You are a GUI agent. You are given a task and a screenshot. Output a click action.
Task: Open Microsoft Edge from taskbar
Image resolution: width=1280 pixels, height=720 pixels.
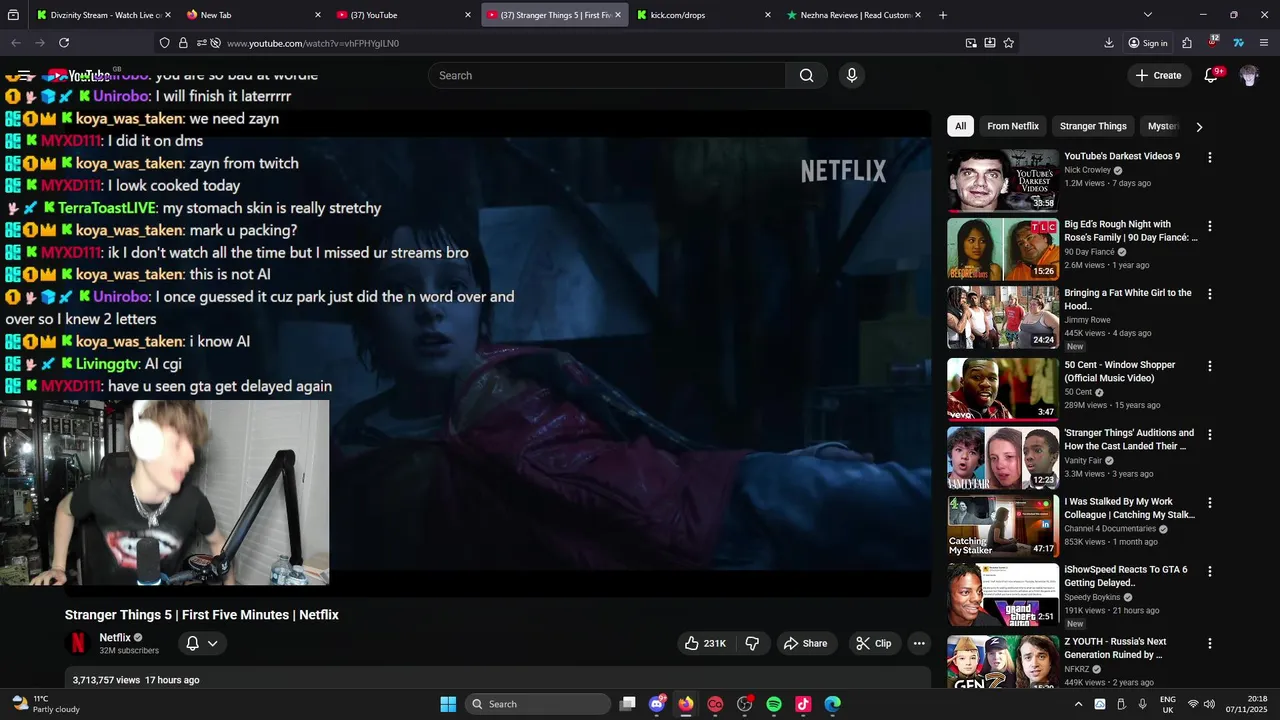pos(832,704)
